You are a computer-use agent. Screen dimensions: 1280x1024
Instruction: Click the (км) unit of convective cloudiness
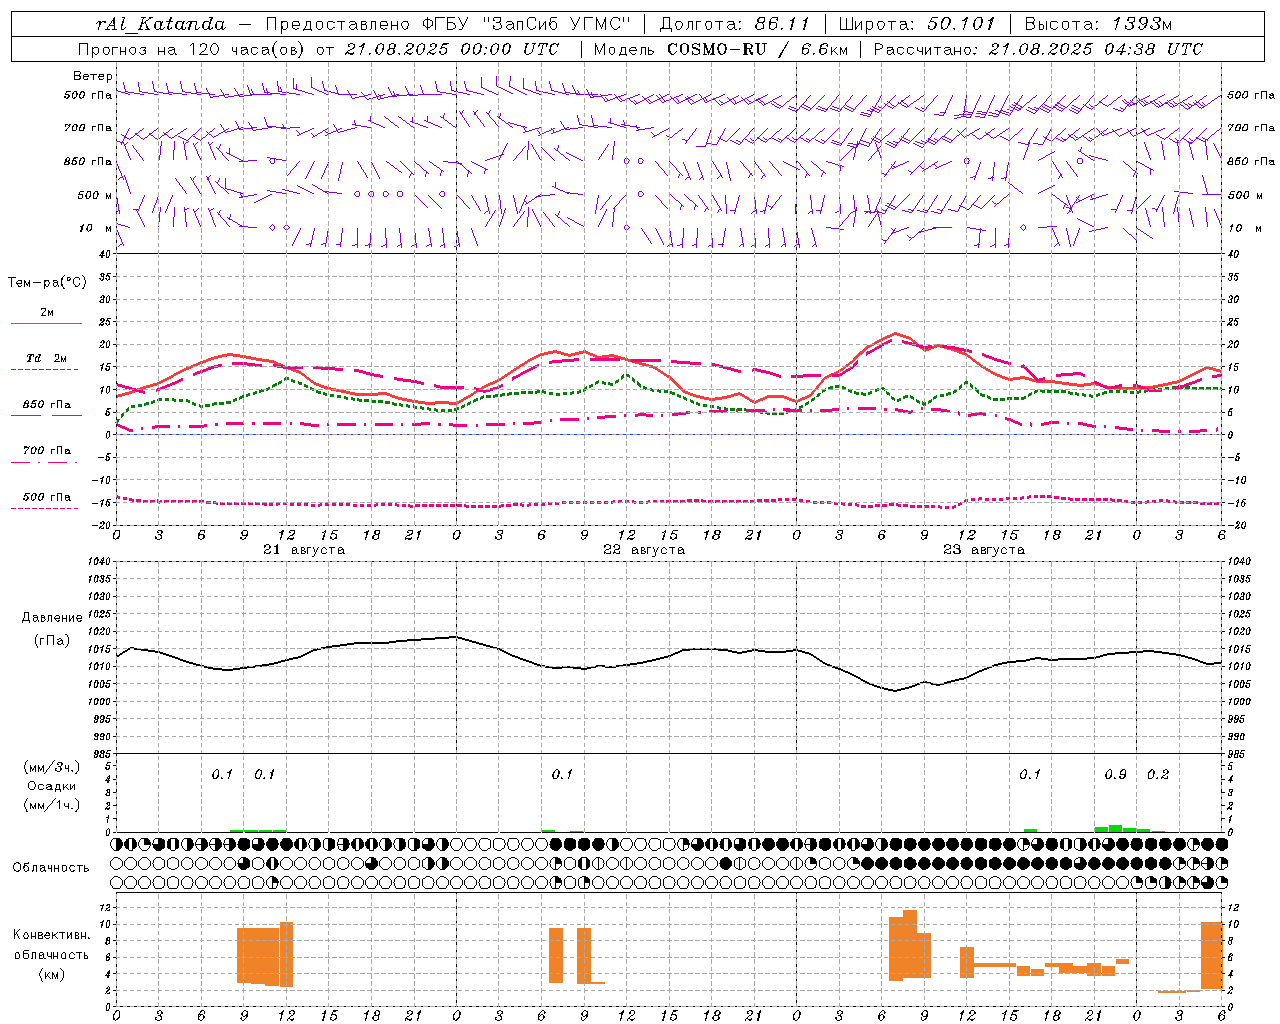pyautogui.click(x=51, y=974)
